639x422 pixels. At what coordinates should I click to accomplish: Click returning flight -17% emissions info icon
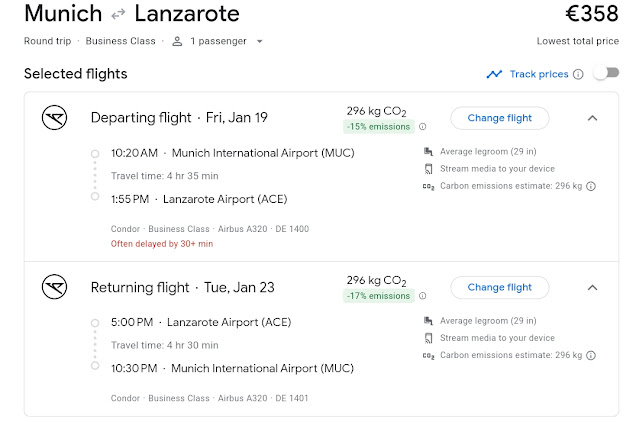click(x=422, y=297)
